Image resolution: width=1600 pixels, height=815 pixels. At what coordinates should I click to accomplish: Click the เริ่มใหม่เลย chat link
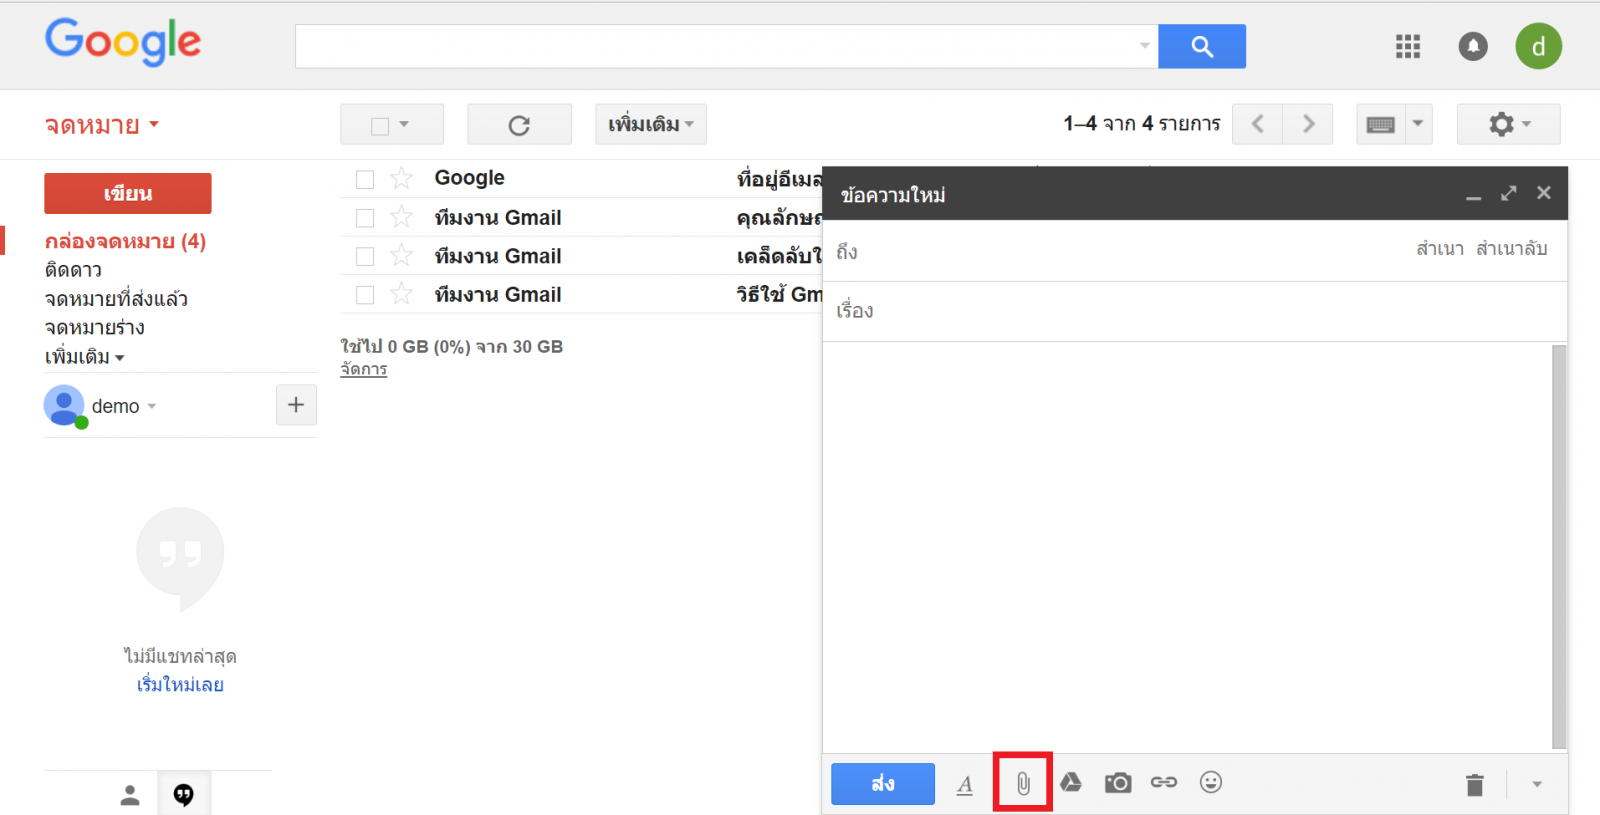[180, 685]
